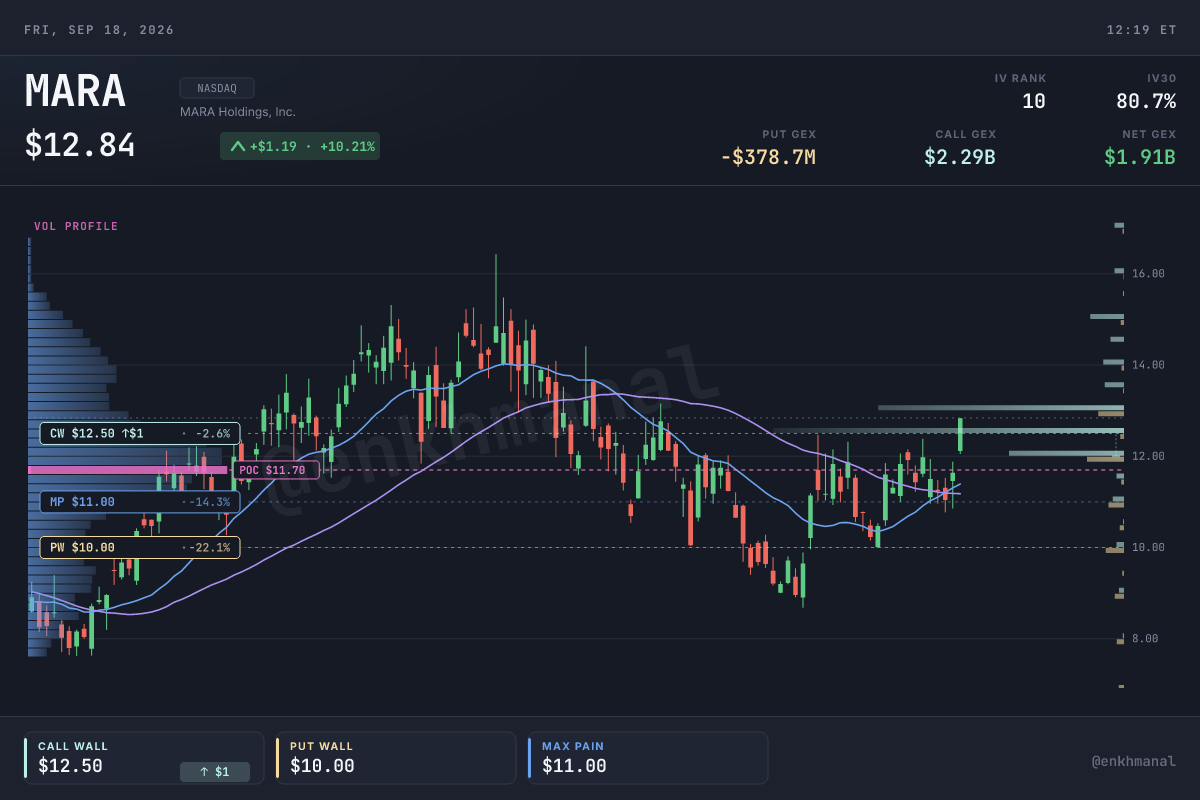Viewport: 1200px width, 800px height.
Task: Click the green up-caret in change badge
Action: coord(237,146)
